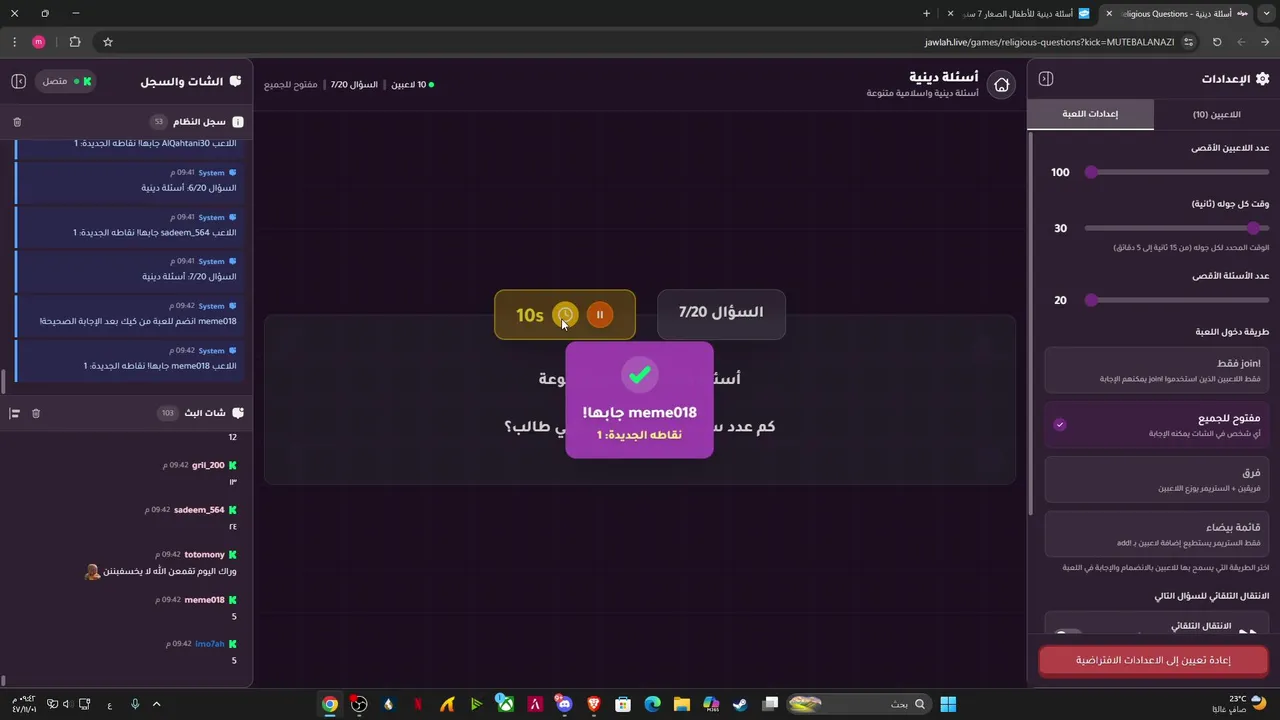This screenshot has width=1280, height=720.
Task: Click the chat bubble icon beside الشات والسجل
Action: click(x=236, y=81)
